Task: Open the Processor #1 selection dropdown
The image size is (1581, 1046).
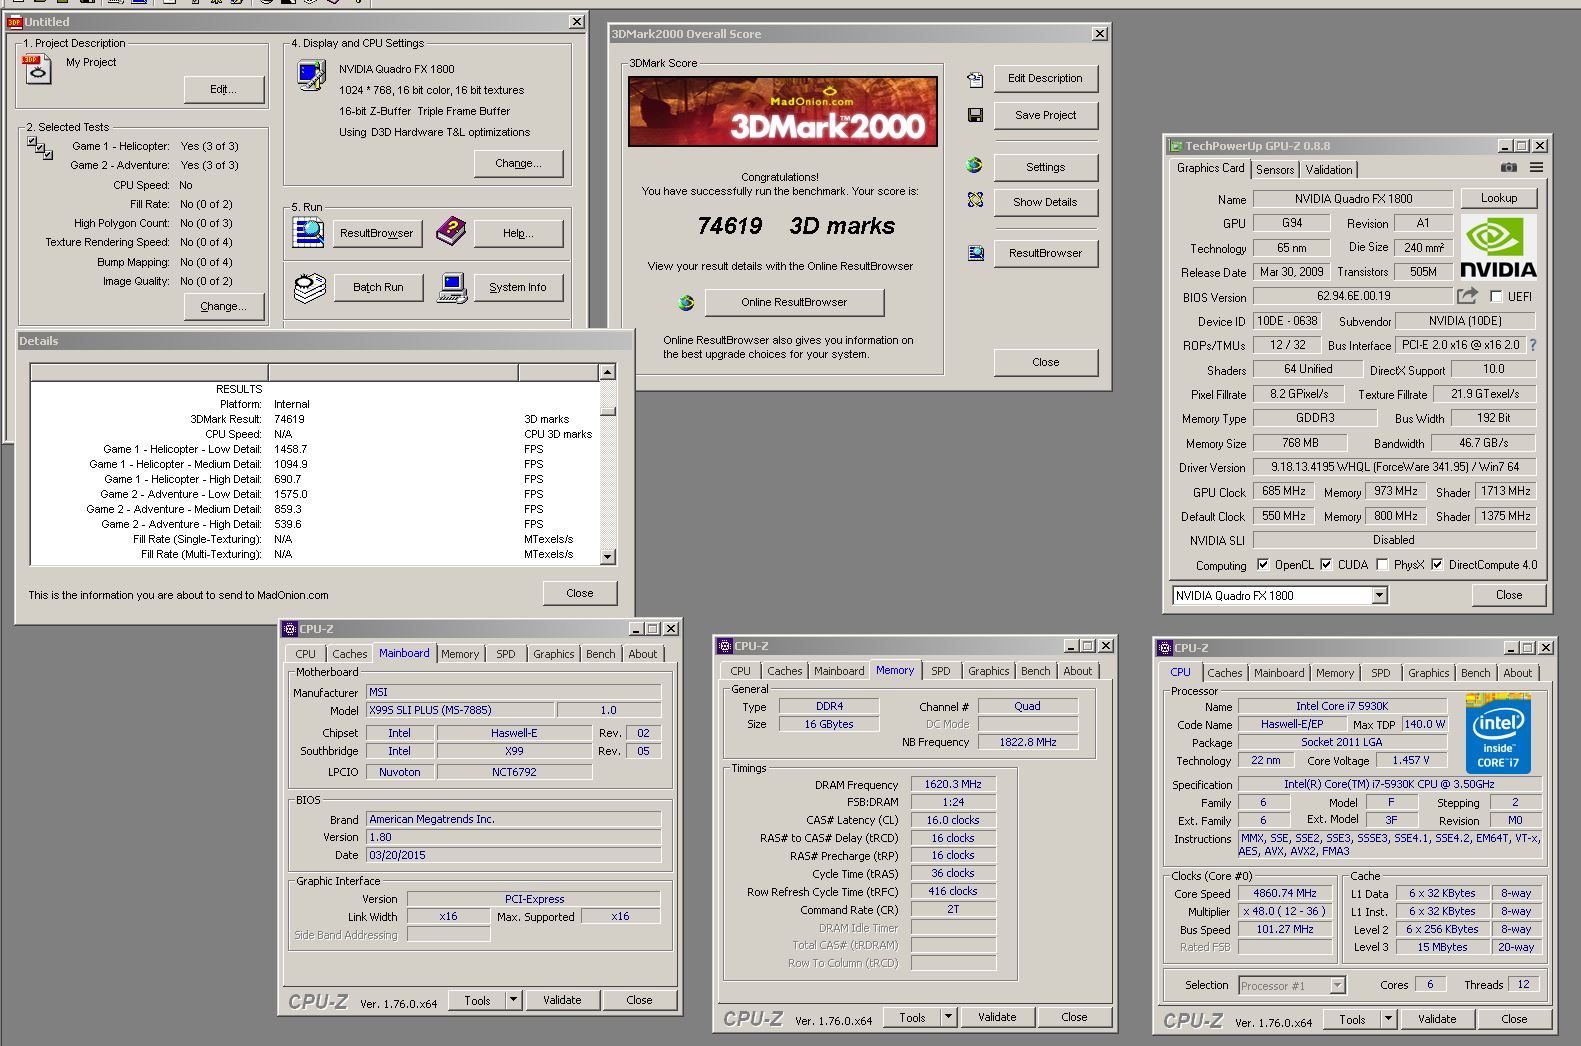Action: pyautogui.click(x=1337, y=985)
